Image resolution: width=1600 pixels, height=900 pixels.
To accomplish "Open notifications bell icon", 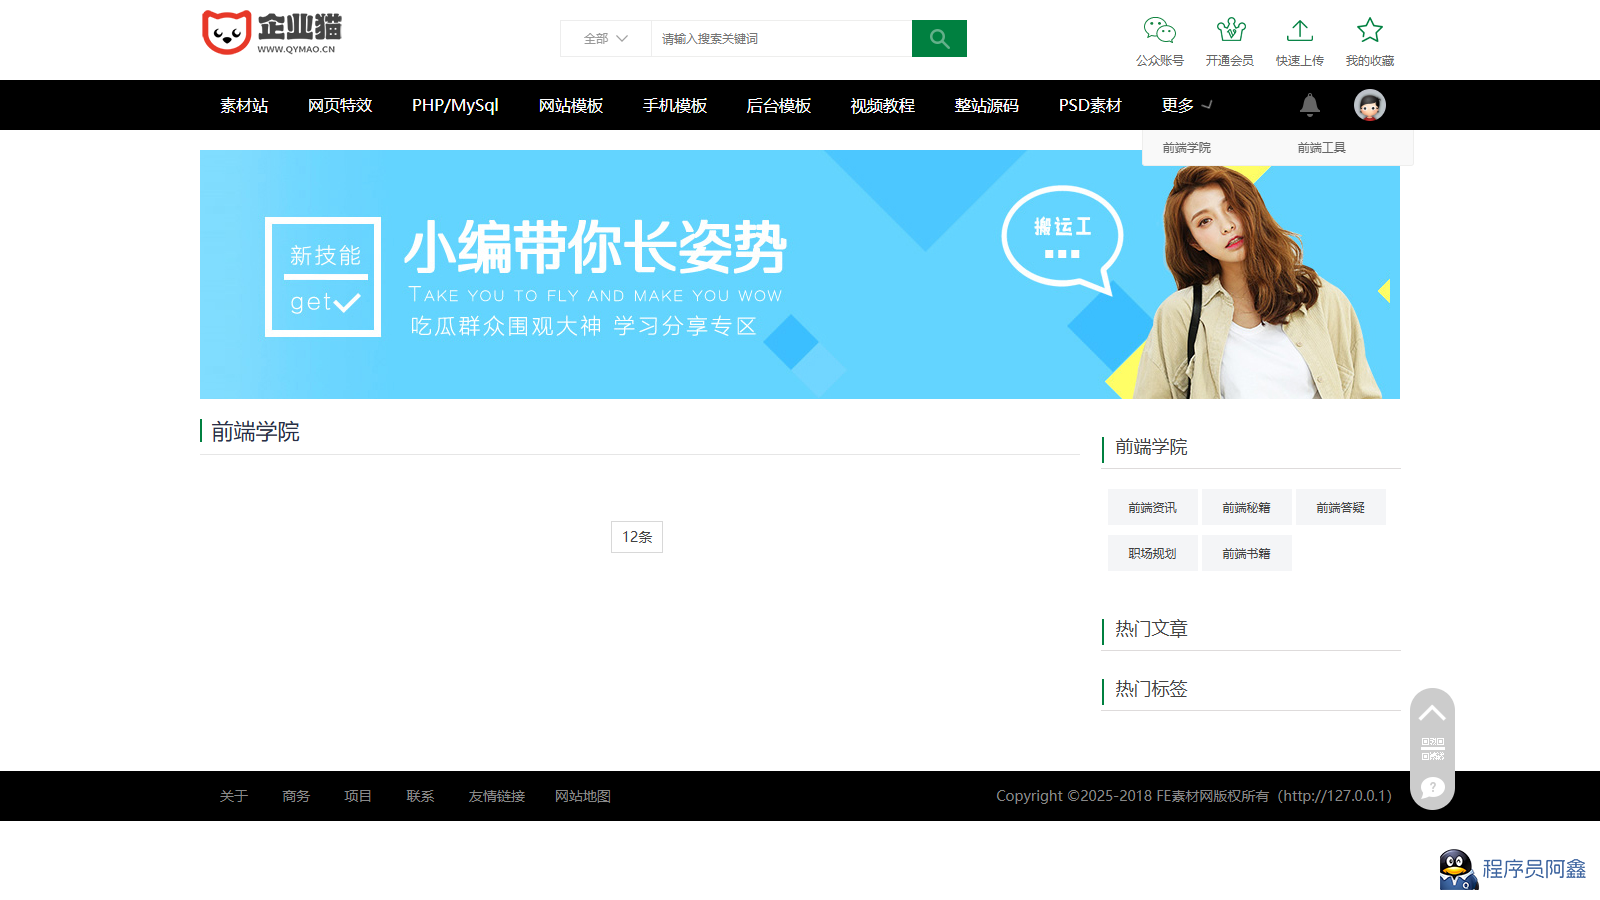I will pyautogui.click(x=1310, y=105).
